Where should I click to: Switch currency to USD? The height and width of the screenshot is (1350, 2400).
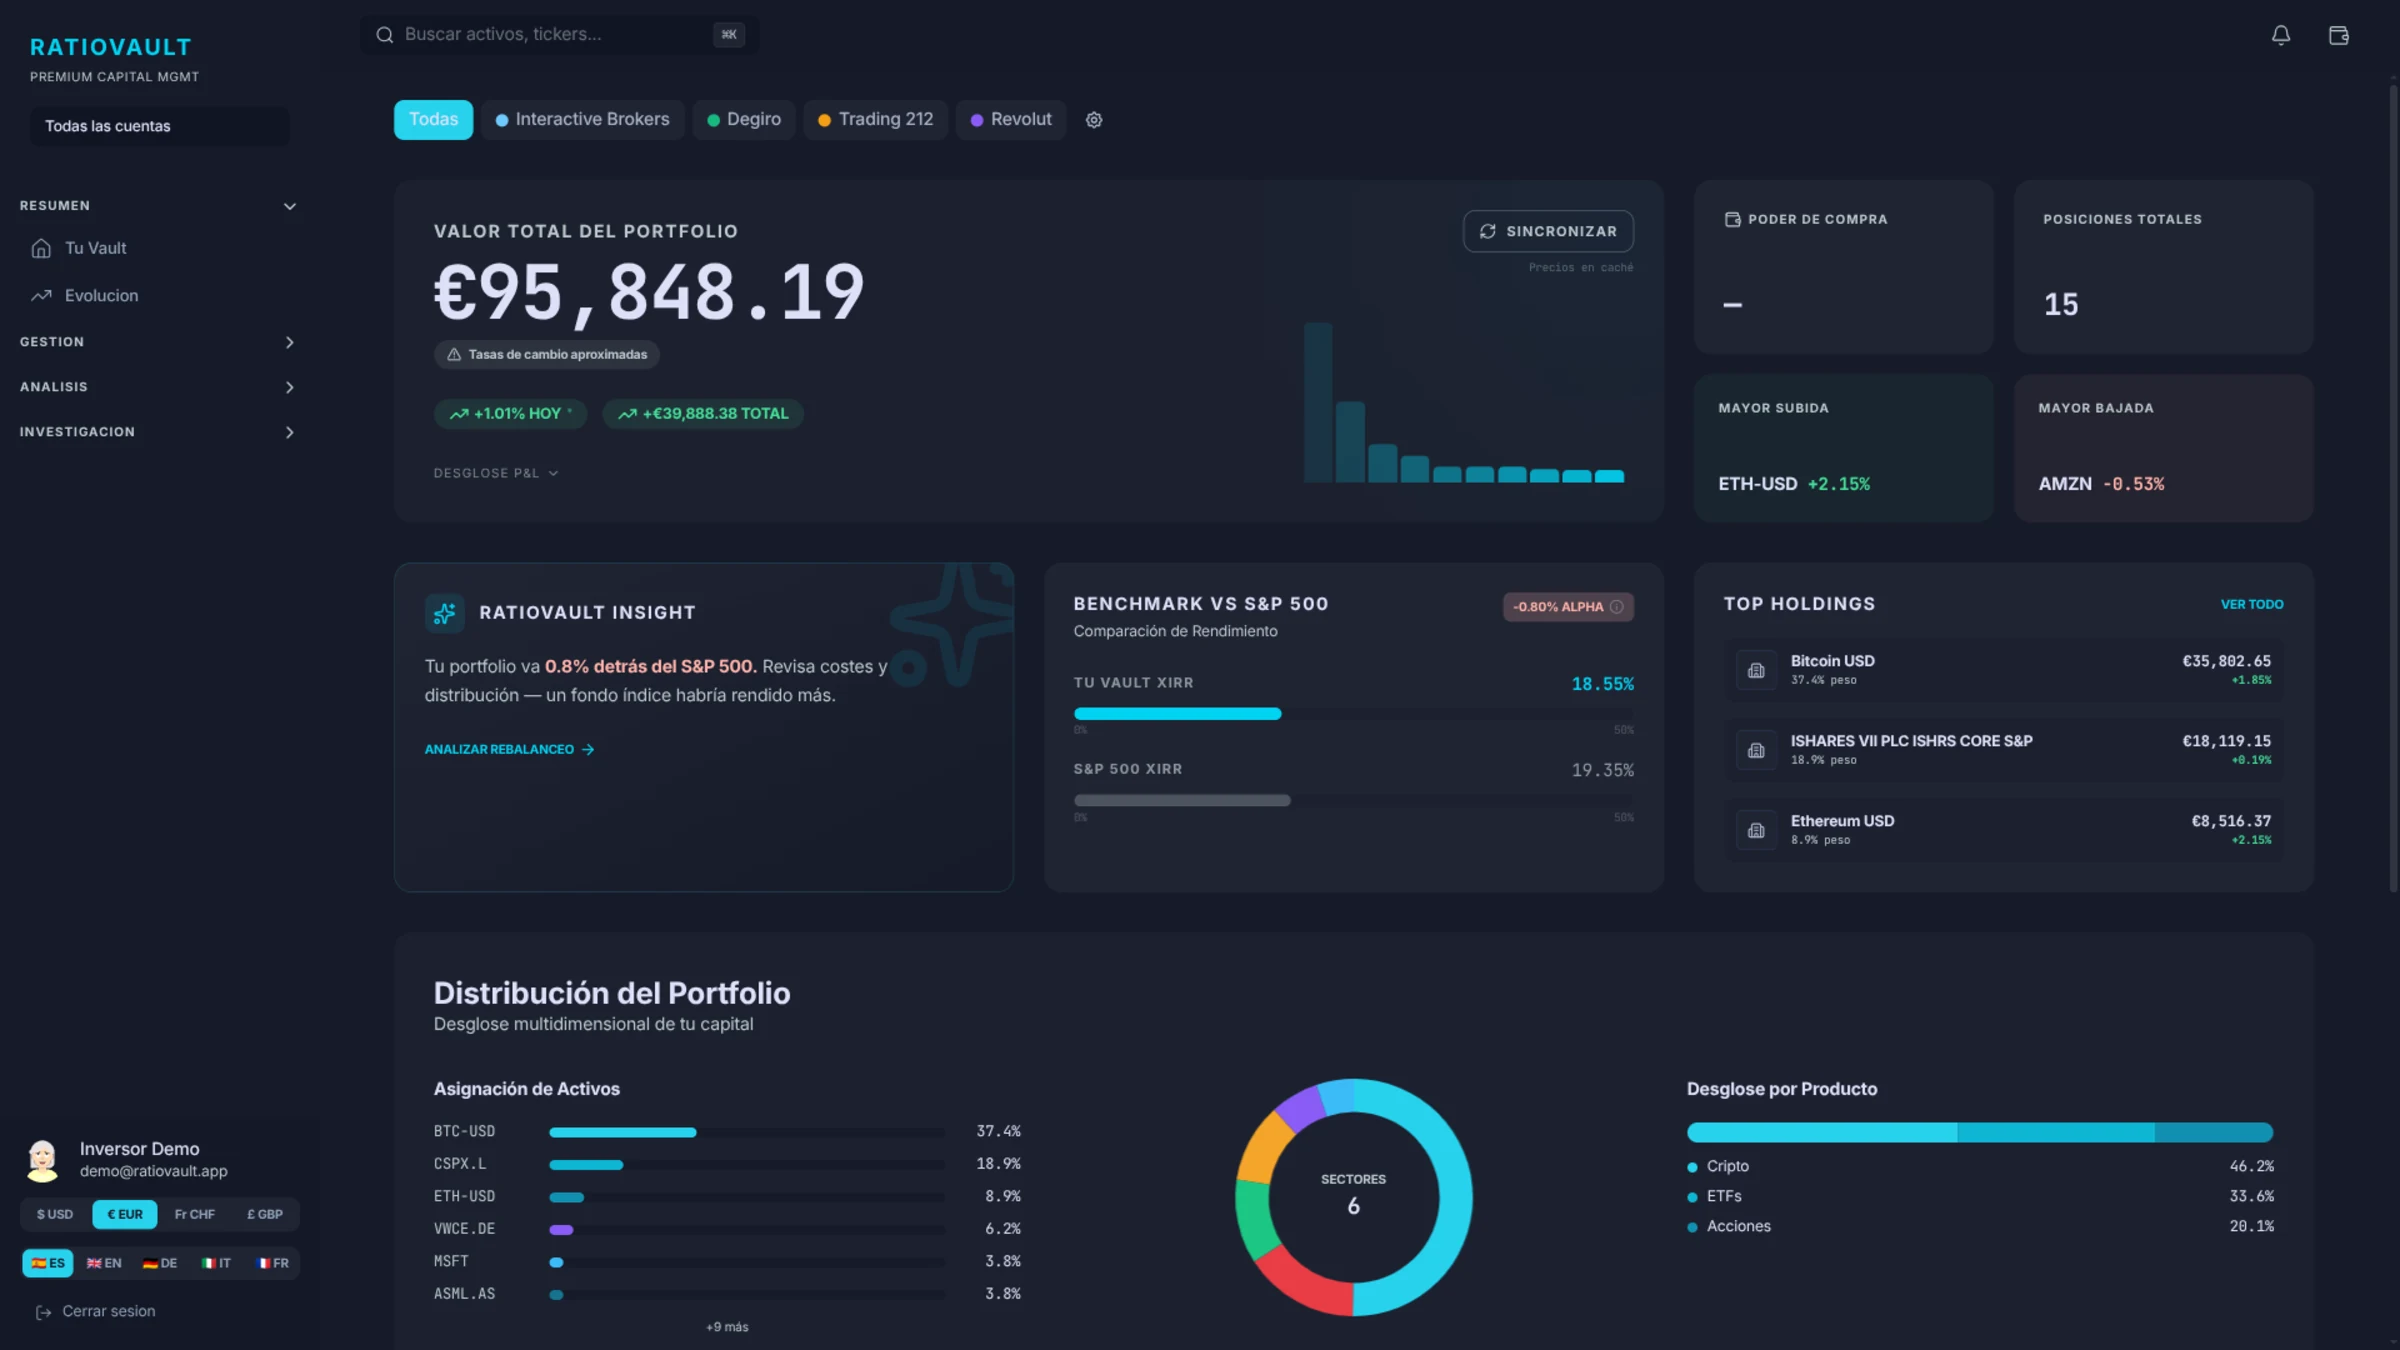click(x=55, y=1214)
